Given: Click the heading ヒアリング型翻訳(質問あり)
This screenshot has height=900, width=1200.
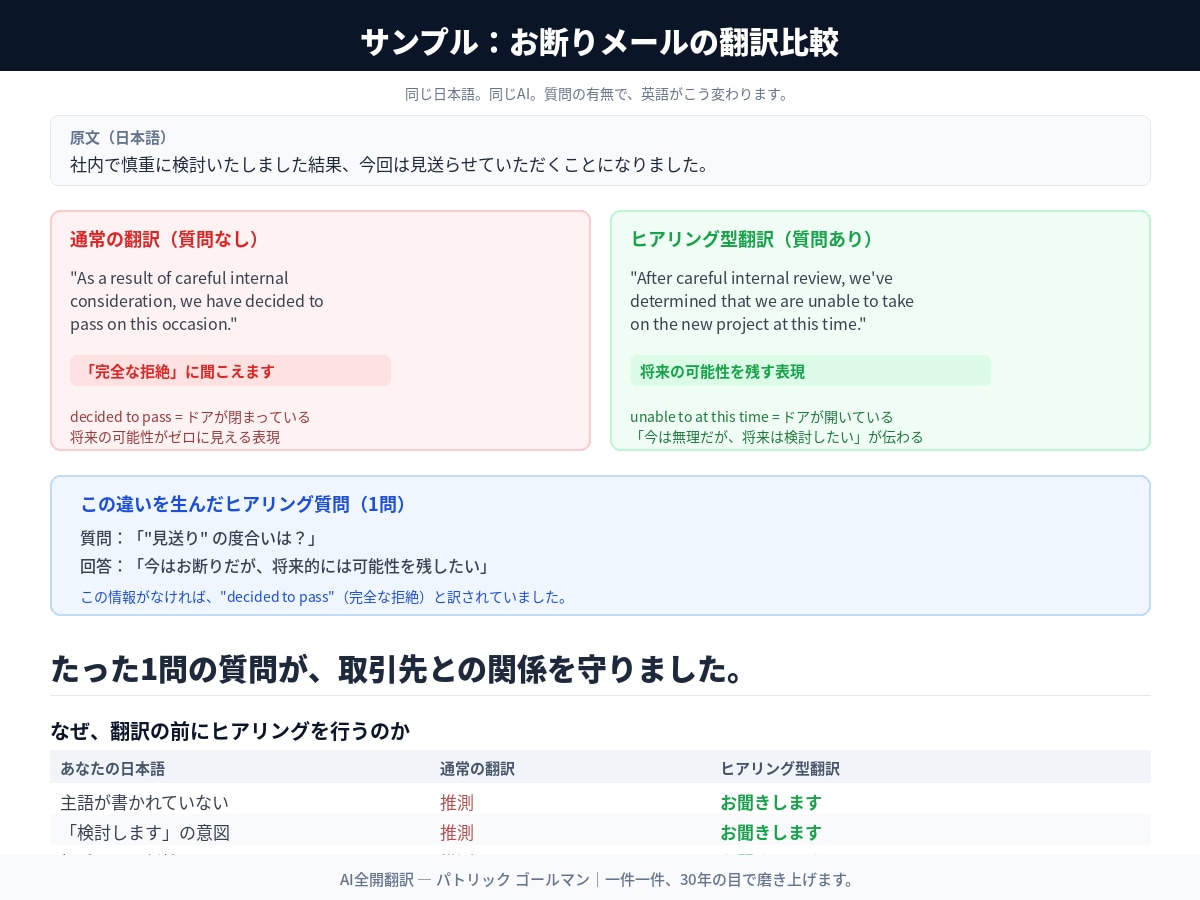Looking at the screenshot, I should tap(752, 239).
